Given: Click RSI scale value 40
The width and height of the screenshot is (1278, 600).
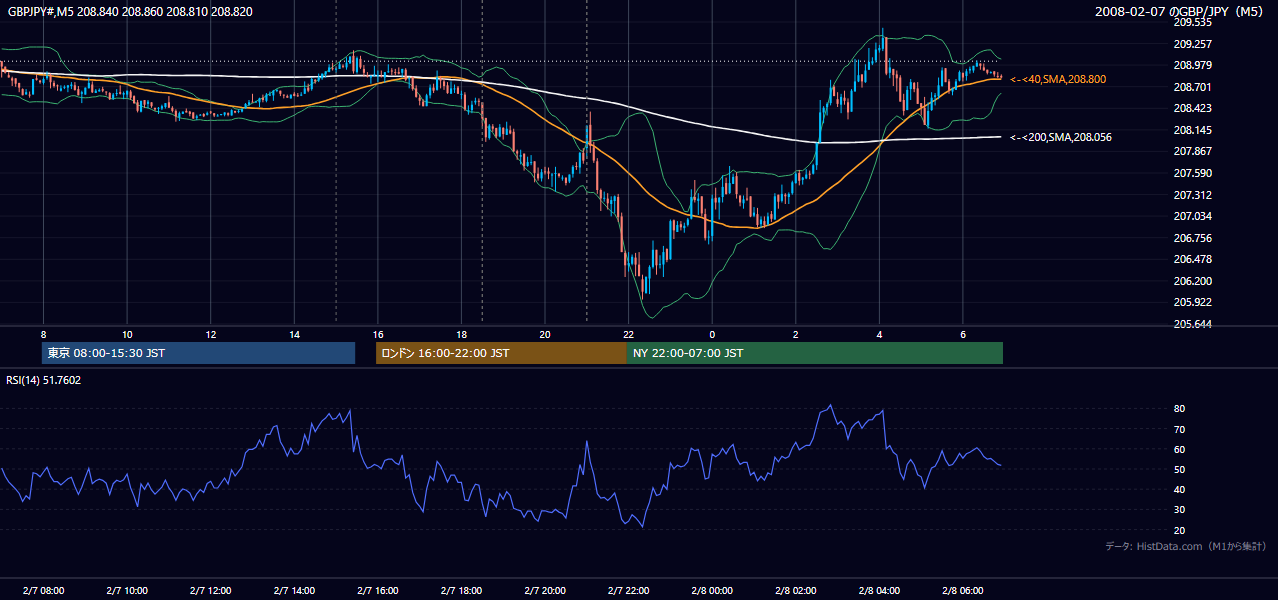Looking at the screenshot, I should (x=1179, y=489).
